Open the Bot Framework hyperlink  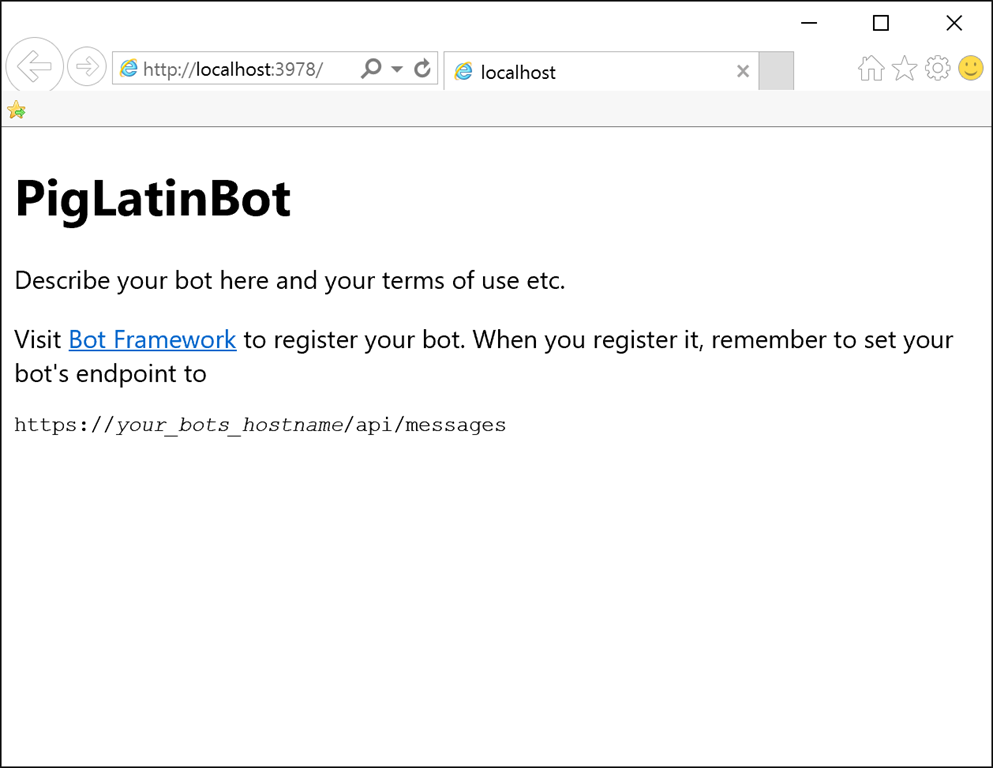tap(152, 340)
